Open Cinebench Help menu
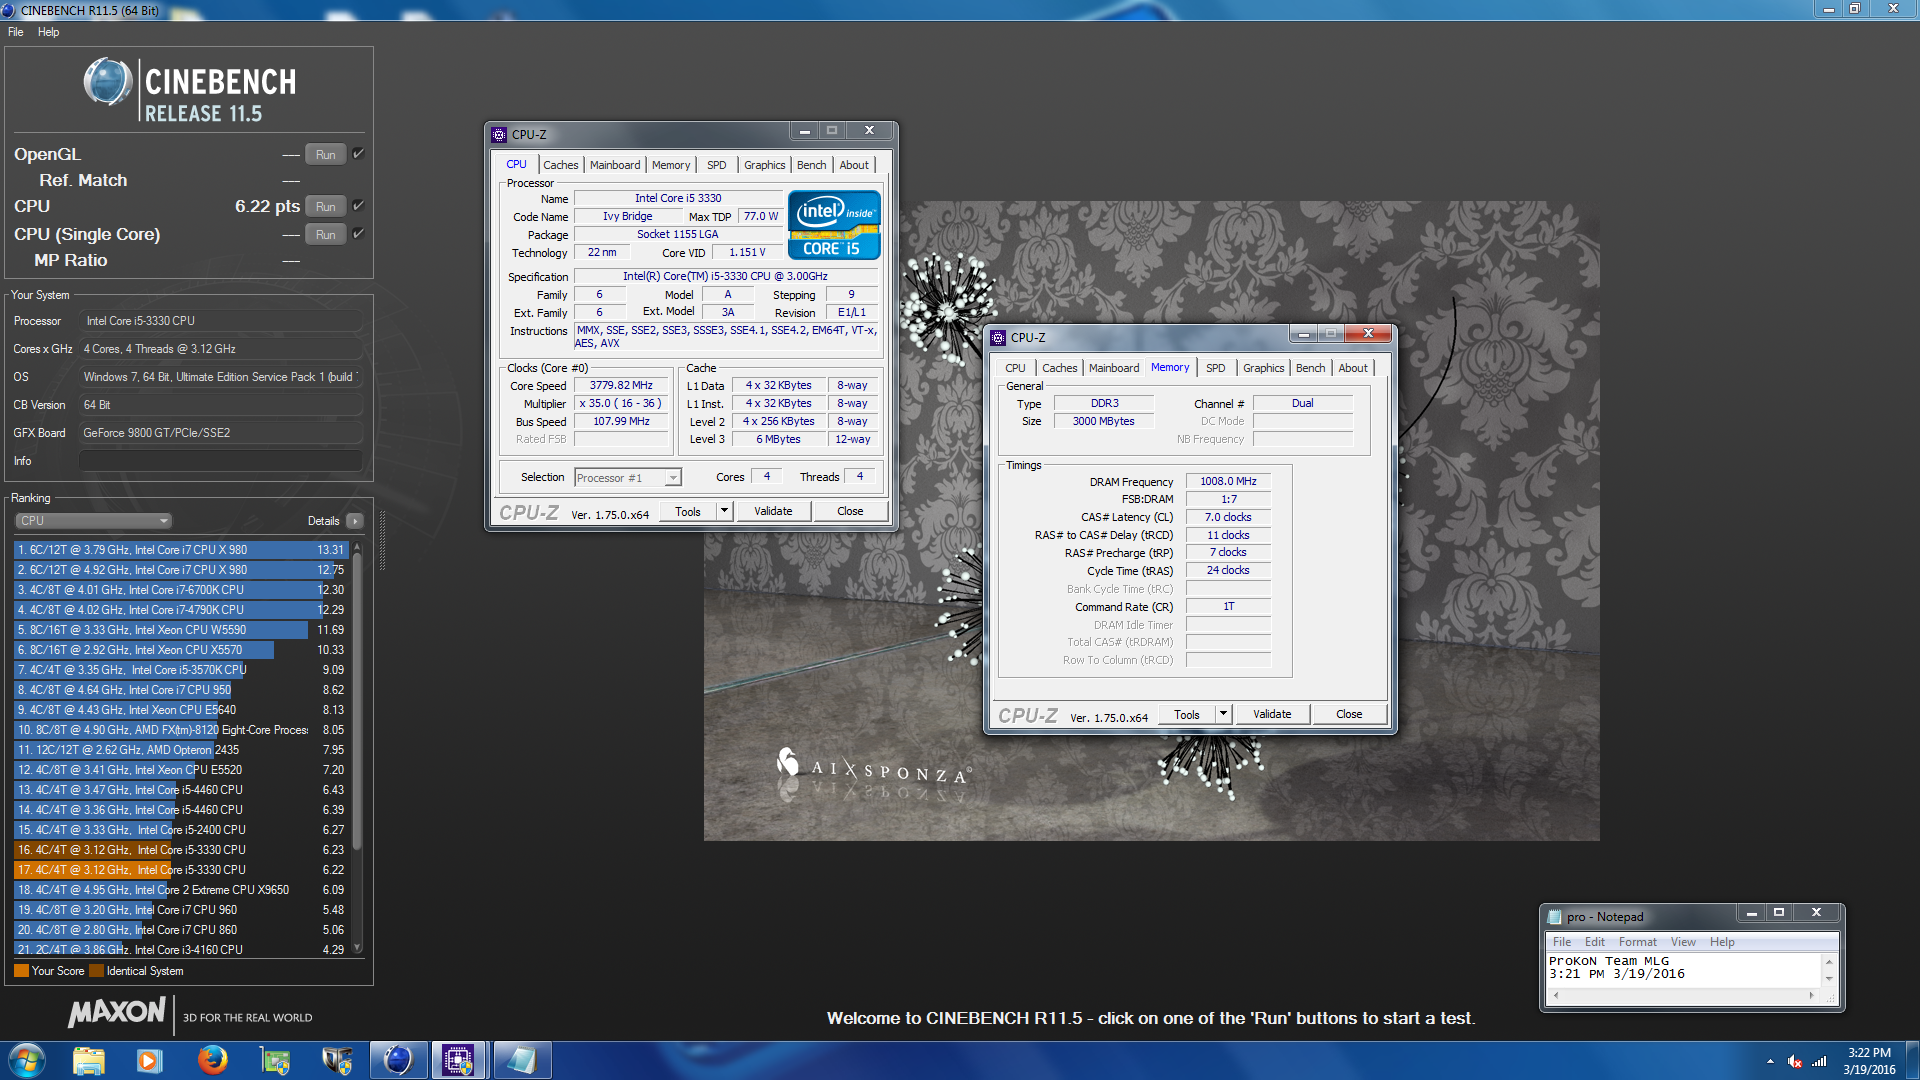 [48, 32]
